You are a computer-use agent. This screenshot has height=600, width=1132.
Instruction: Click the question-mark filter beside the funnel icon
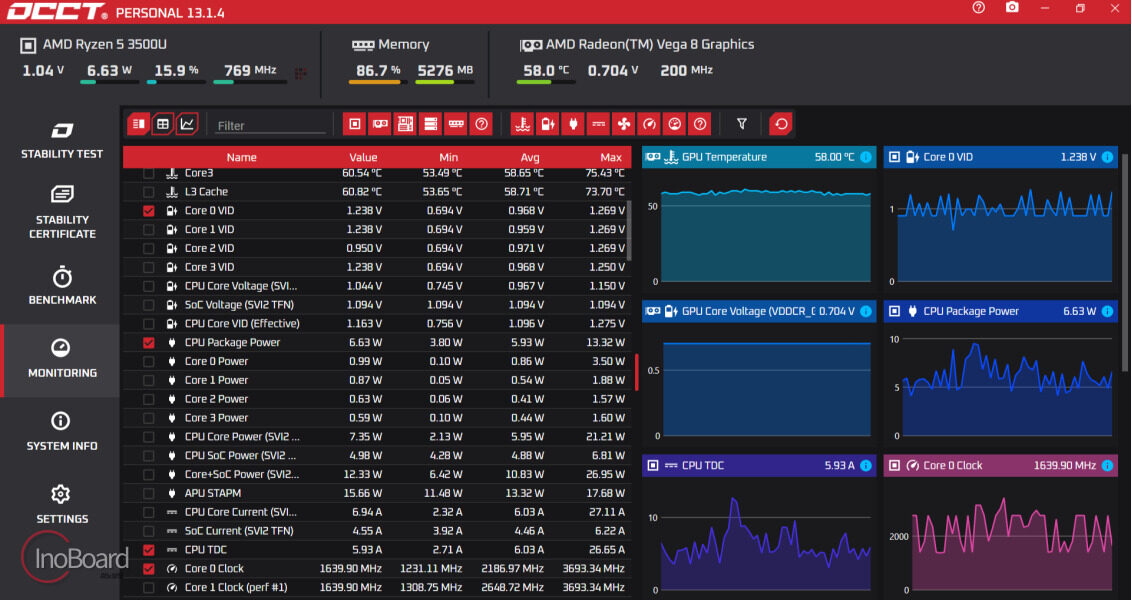pos(700,124)
